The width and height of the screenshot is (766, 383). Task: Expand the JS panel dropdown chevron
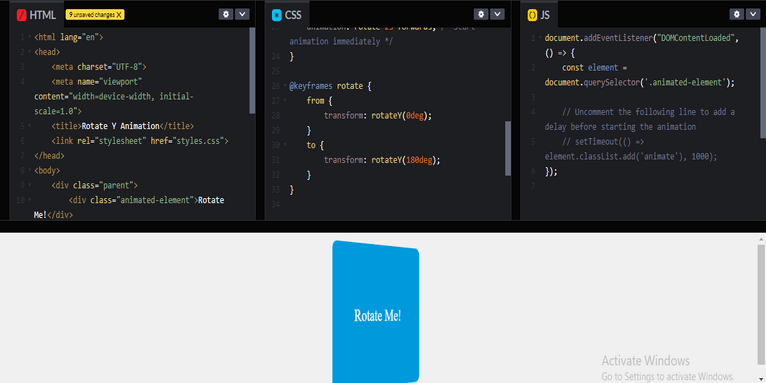coord(753,14)
